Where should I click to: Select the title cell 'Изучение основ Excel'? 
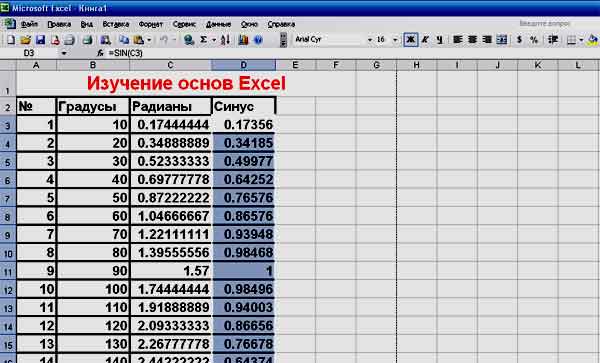pos(186,83)
